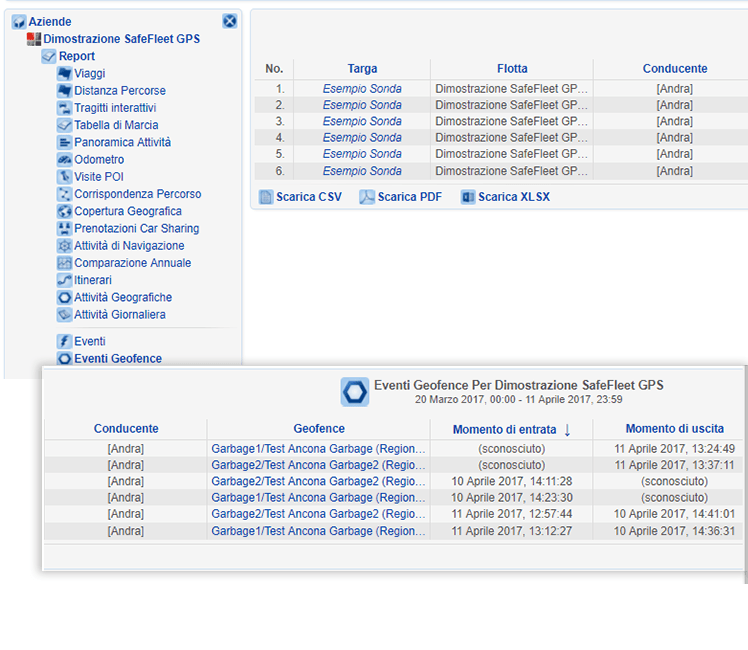Click the entry time 10 Aprile 2017, 14:23:30
Viewport: 748px width, 650px height.
pyautogui.click(x=512, y=497)
